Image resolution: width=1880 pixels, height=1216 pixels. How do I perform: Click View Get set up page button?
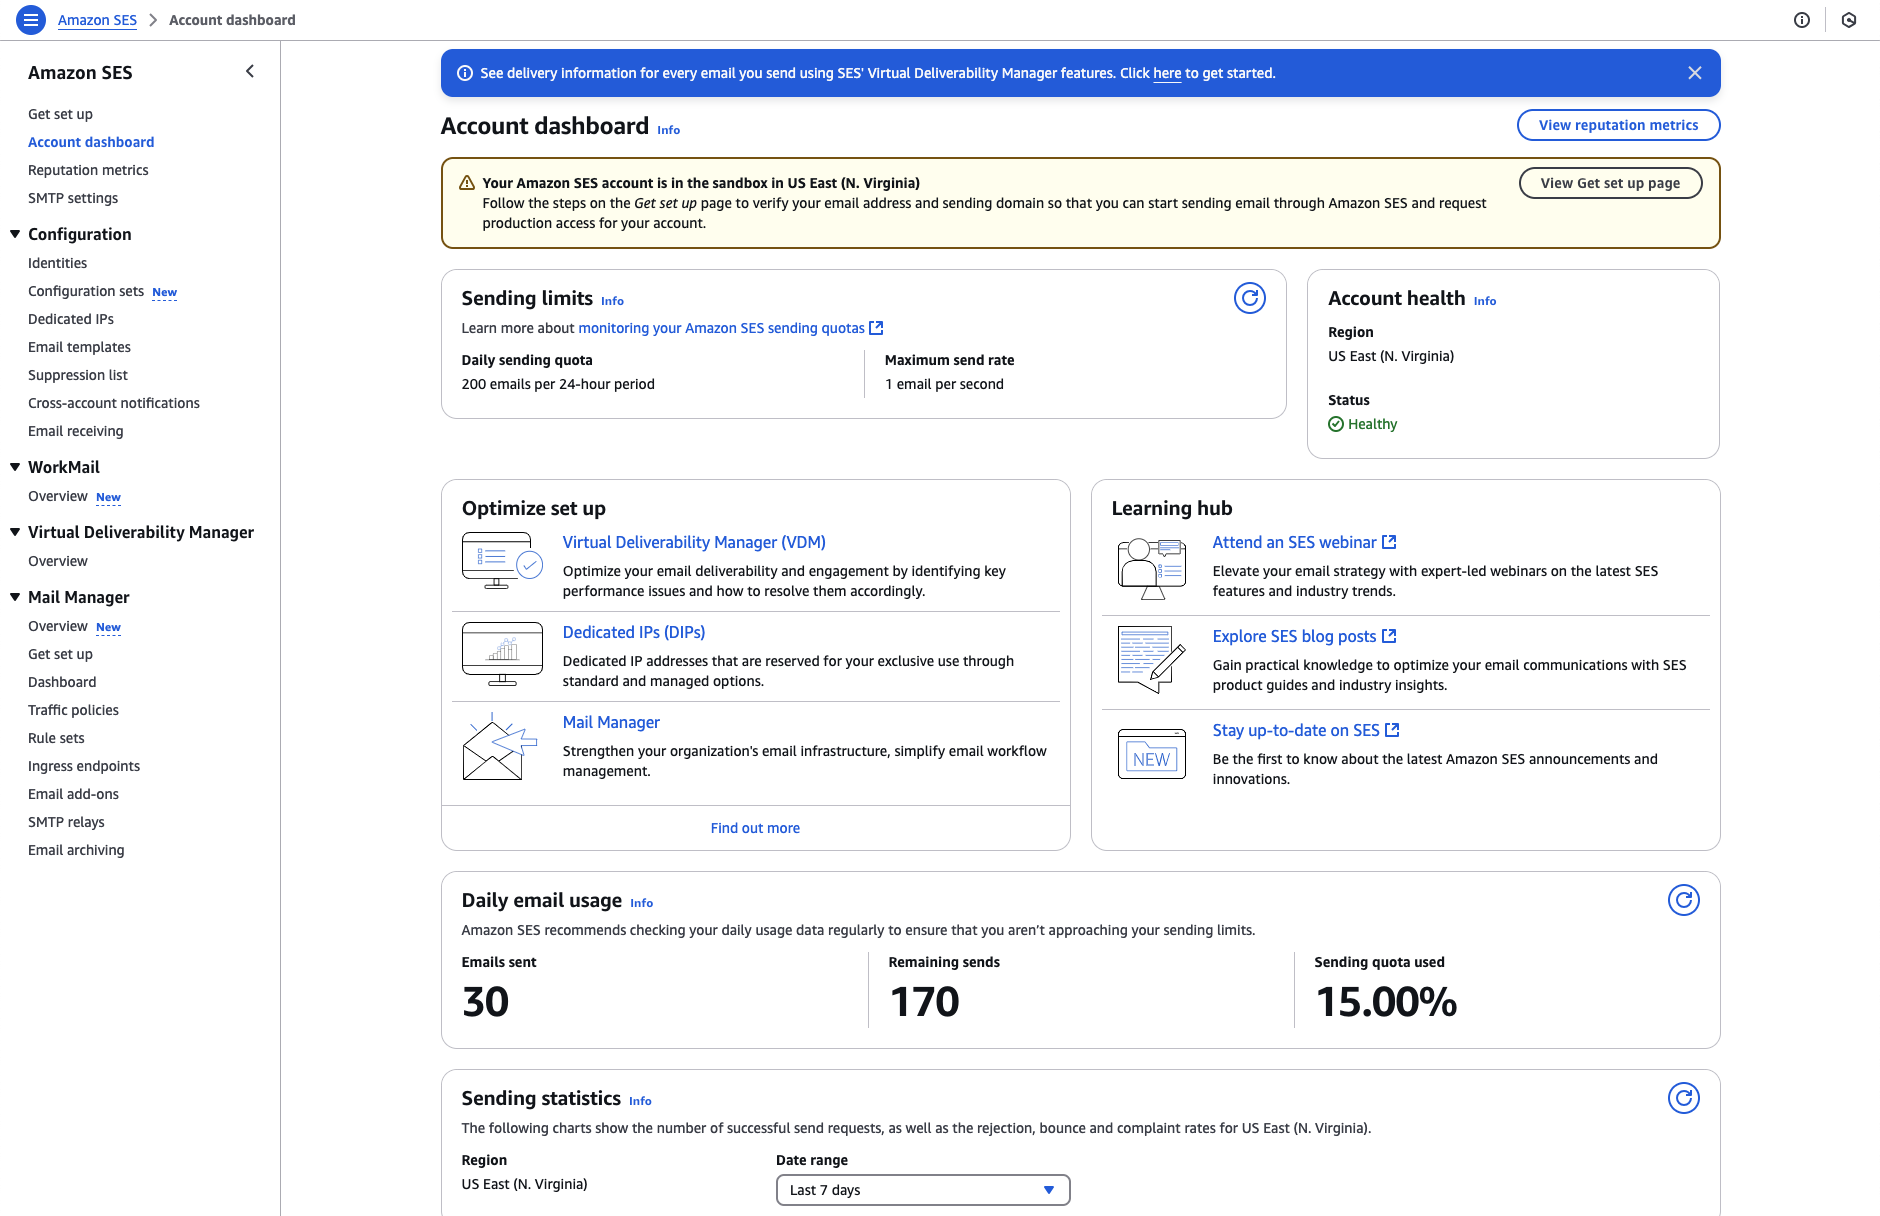coord(1610,183)
